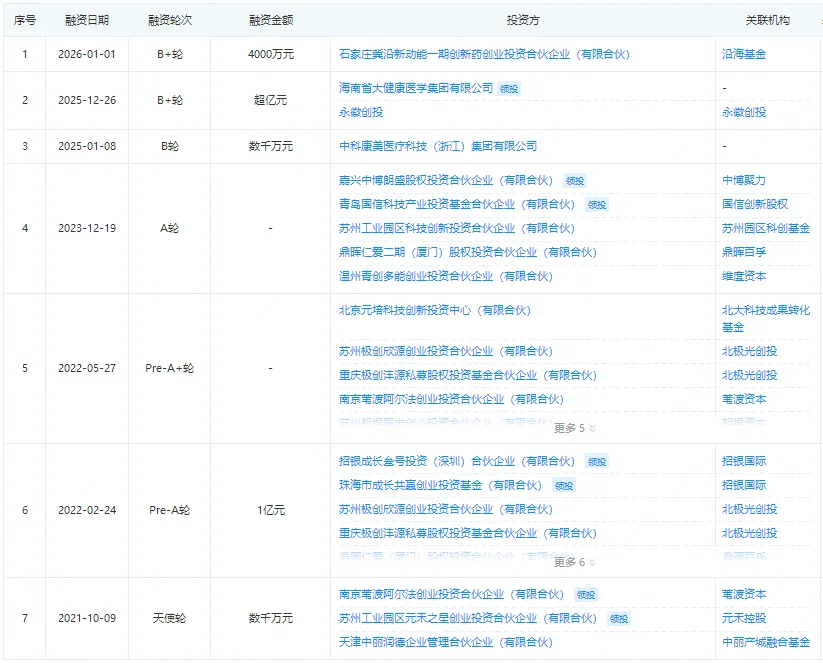
Task: Open 鼎晖仁爱二期（厦门）股权投资合伙企业 link
Action: (468, 252)
